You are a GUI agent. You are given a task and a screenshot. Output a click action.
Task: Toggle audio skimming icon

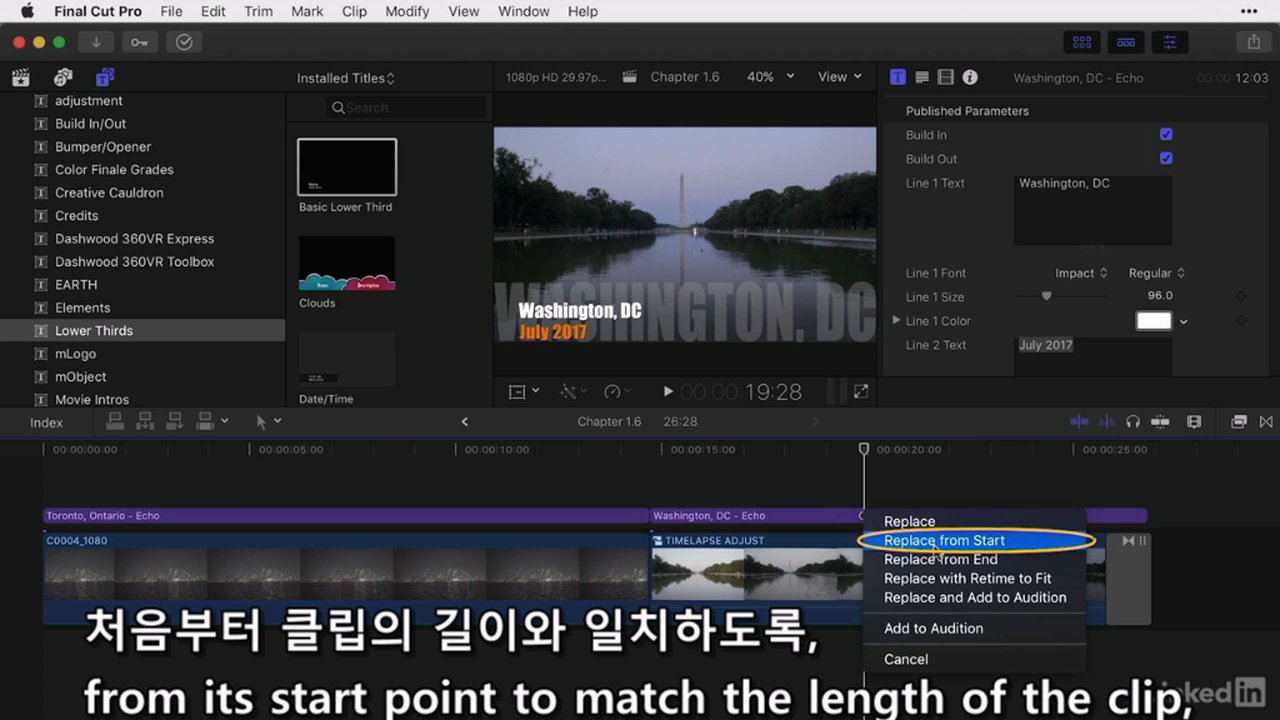tap(1107, 422)
